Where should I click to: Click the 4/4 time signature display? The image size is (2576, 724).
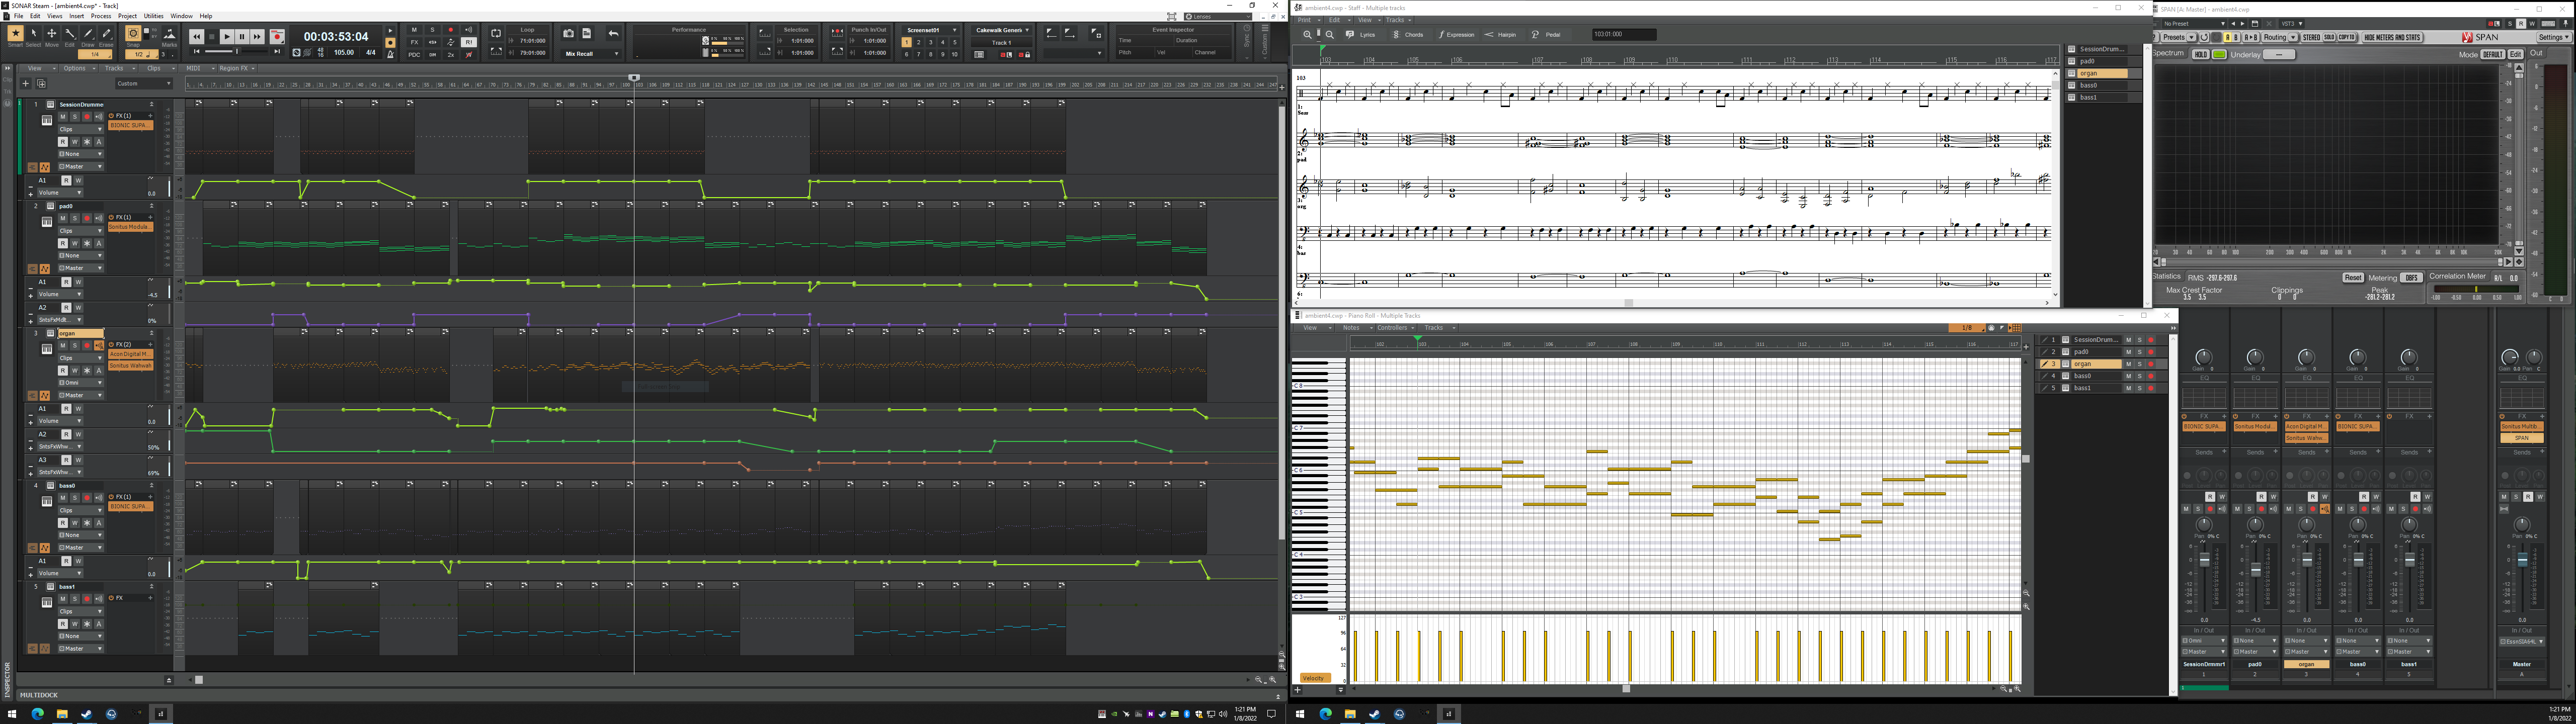[371, 52]
